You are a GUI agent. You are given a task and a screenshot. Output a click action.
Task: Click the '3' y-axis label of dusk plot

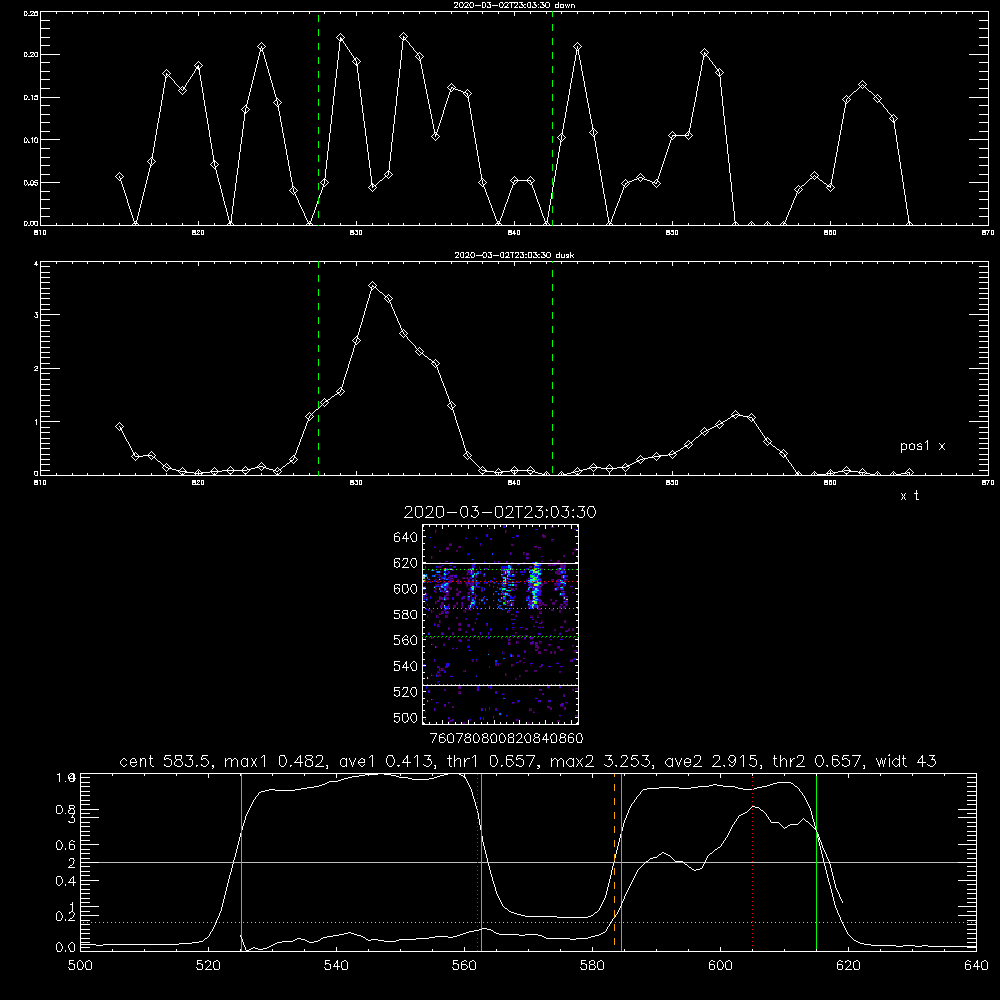[x=36, y=315]
